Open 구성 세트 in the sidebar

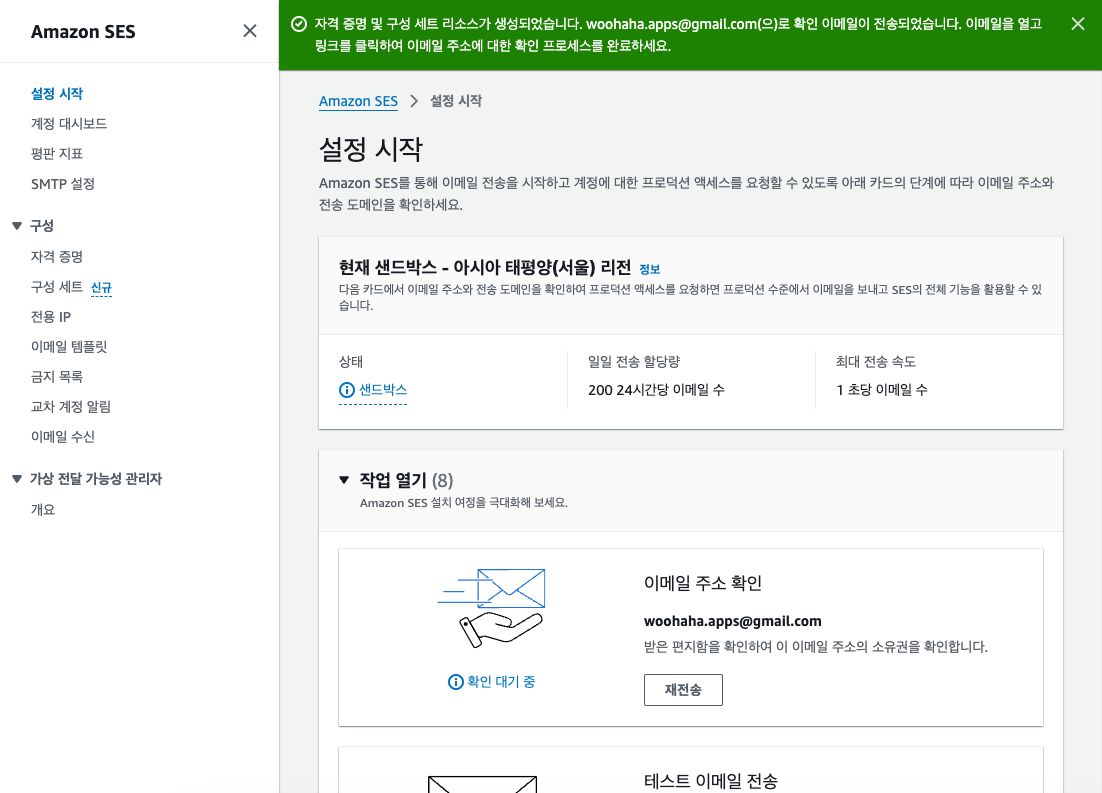coord(57,287)
